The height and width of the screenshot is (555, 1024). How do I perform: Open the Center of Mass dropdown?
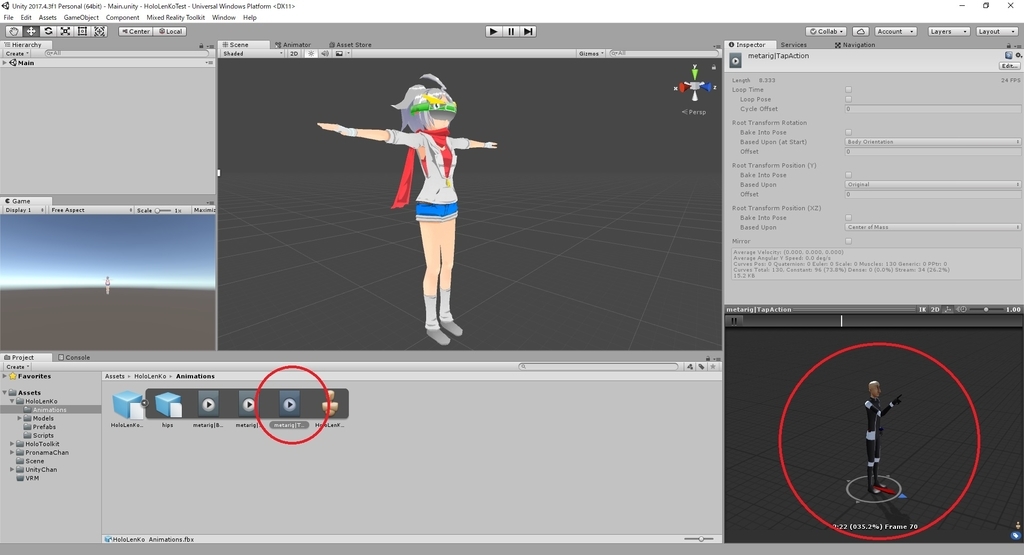click(933, 227)
